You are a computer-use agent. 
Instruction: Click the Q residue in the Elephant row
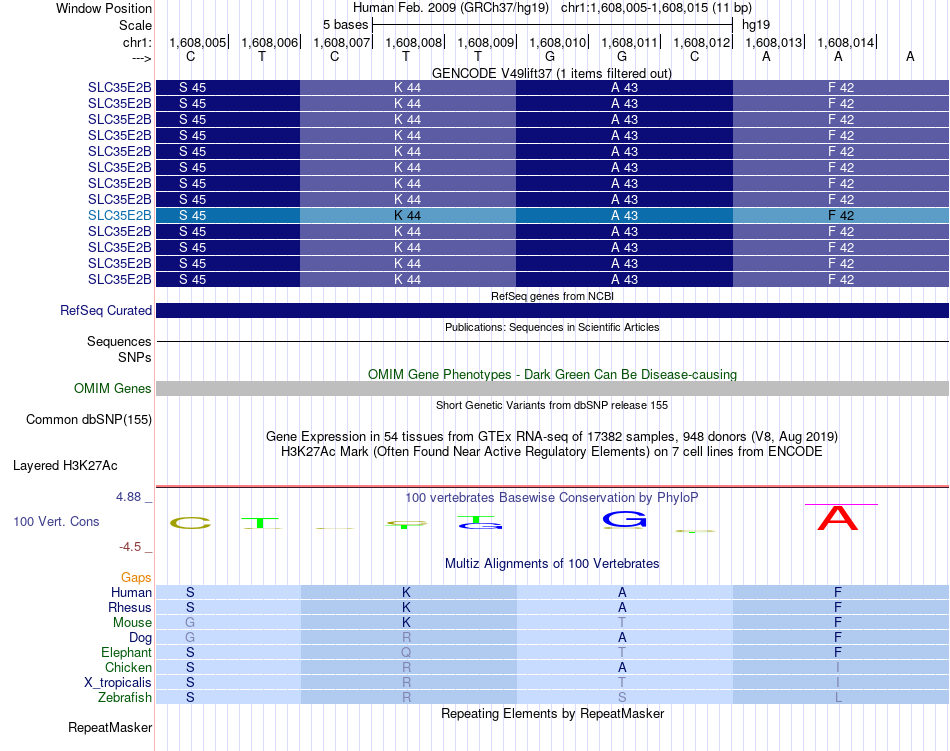click(x=406, y=652)
